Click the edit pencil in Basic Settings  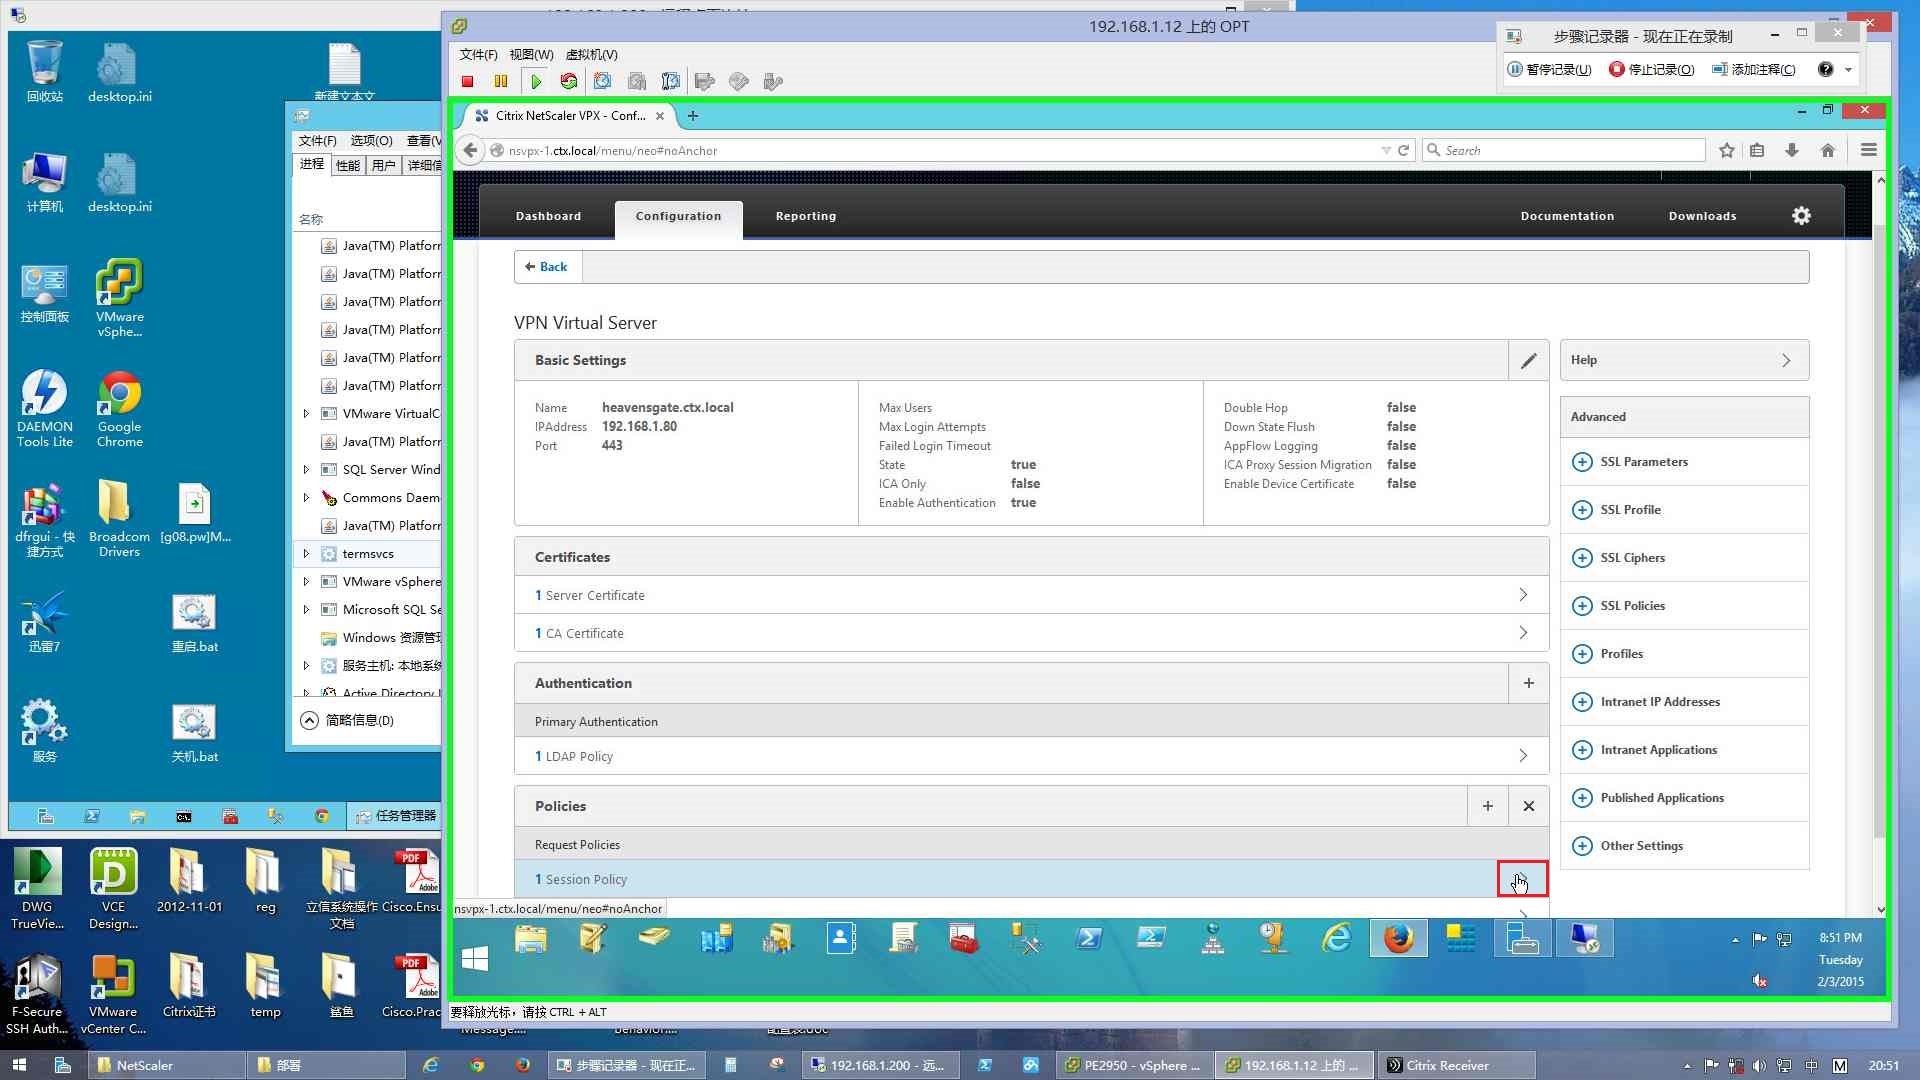[1528, 361]
